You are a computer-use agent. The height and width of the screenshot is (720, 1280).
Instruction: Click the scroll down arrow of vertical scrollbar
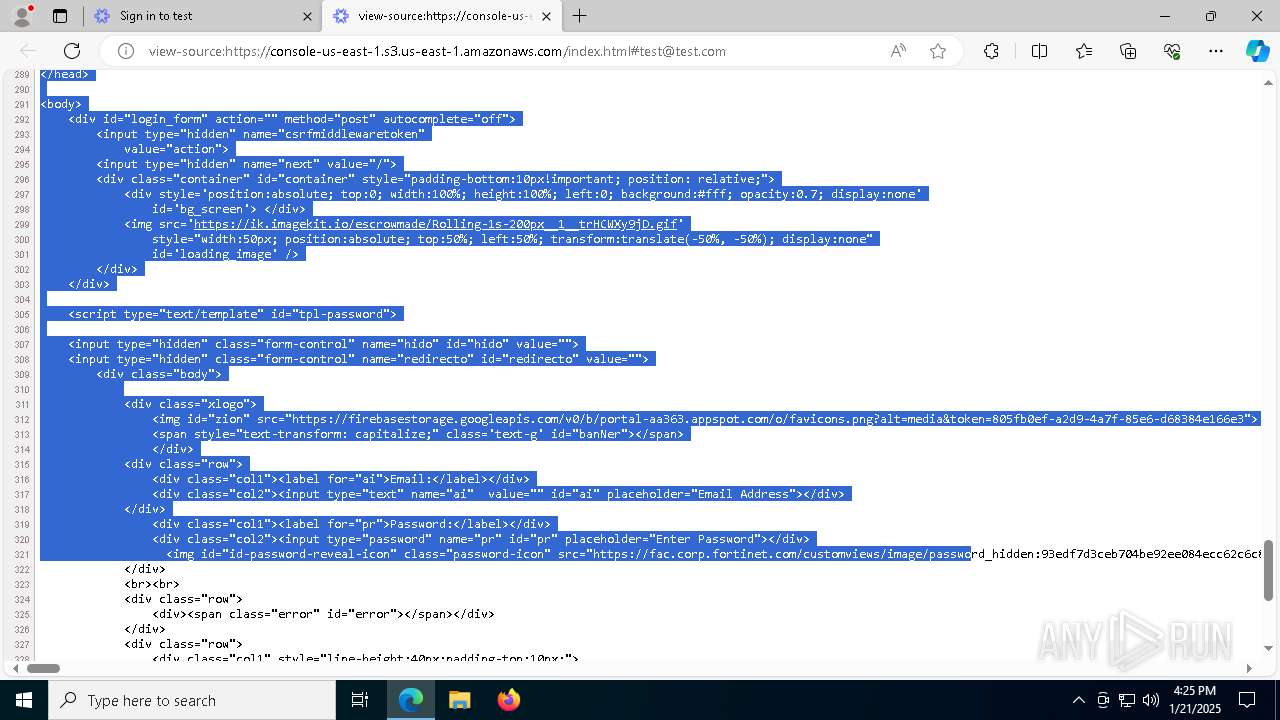[x=1269, y=650]
